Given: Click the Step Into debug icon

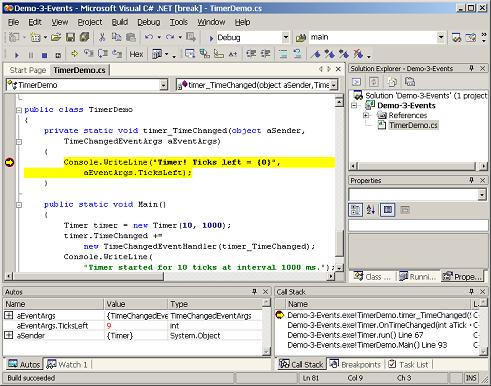Looking at the screenshot, I should 88,54.
